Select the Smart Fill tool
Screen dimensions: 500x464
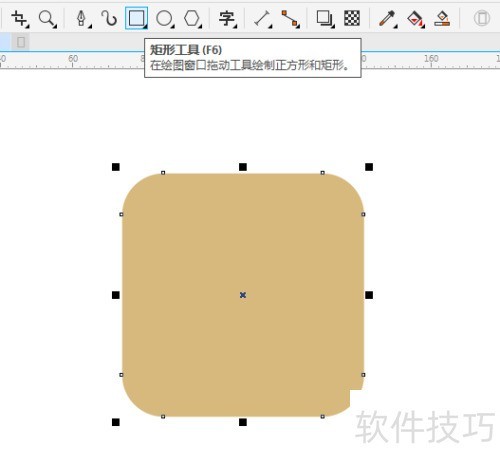pyautogui.click(x=442, y=18)
